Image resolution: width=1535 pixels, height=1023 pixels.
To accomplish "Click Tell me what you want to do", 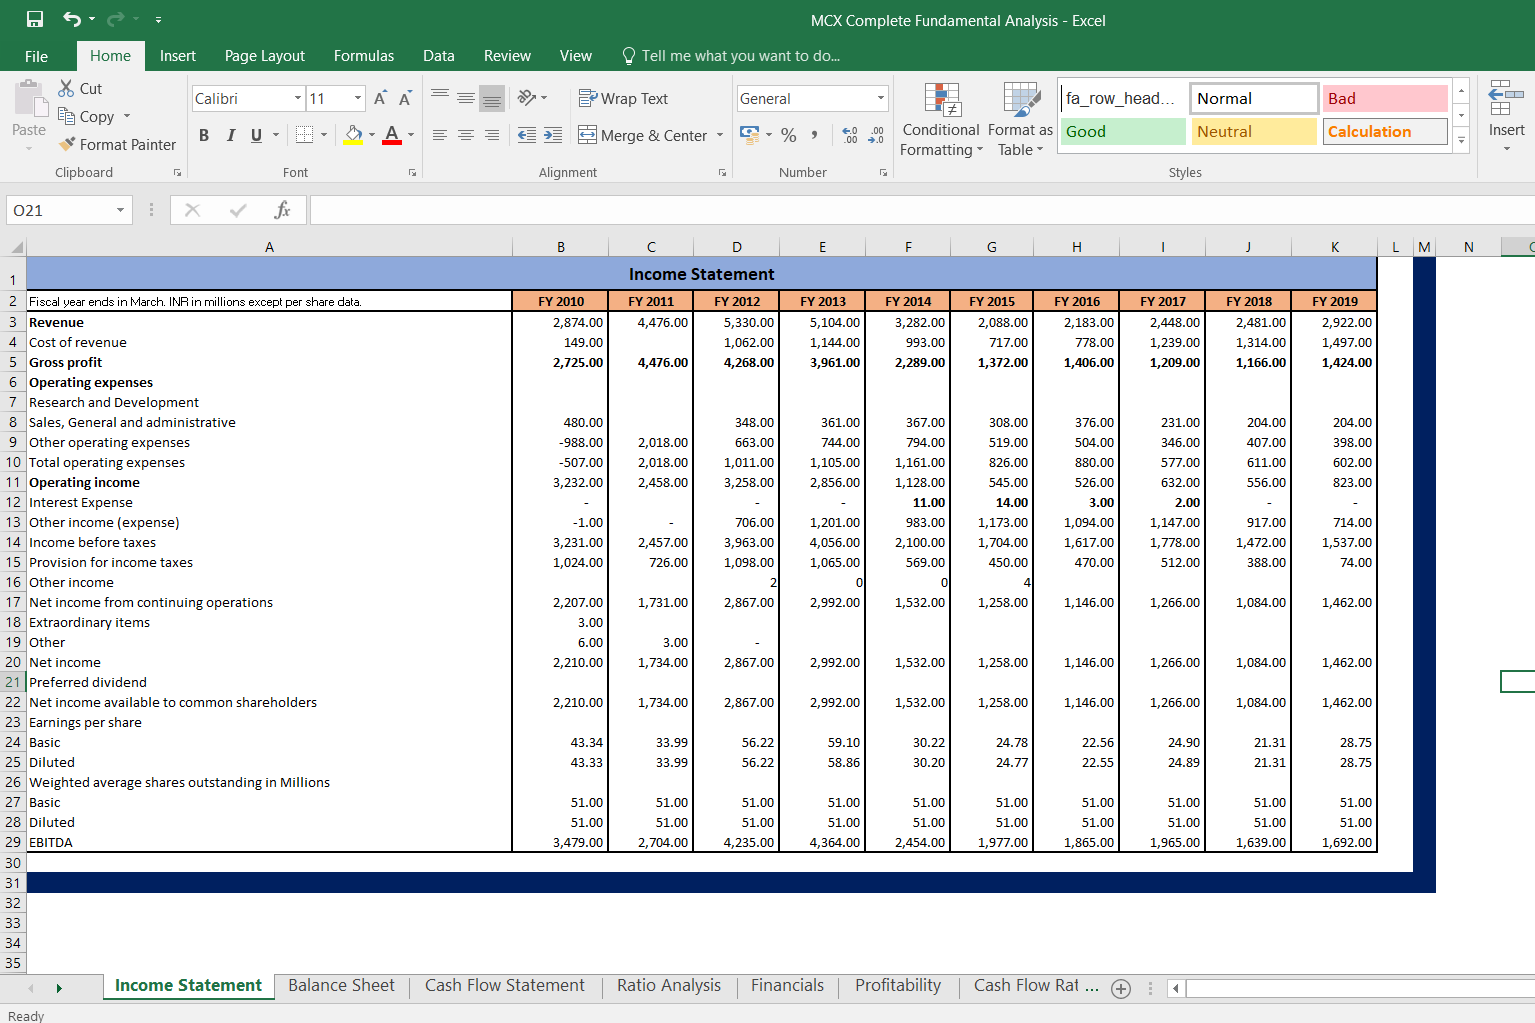I will pyautogui.click(x=731, y=56).
